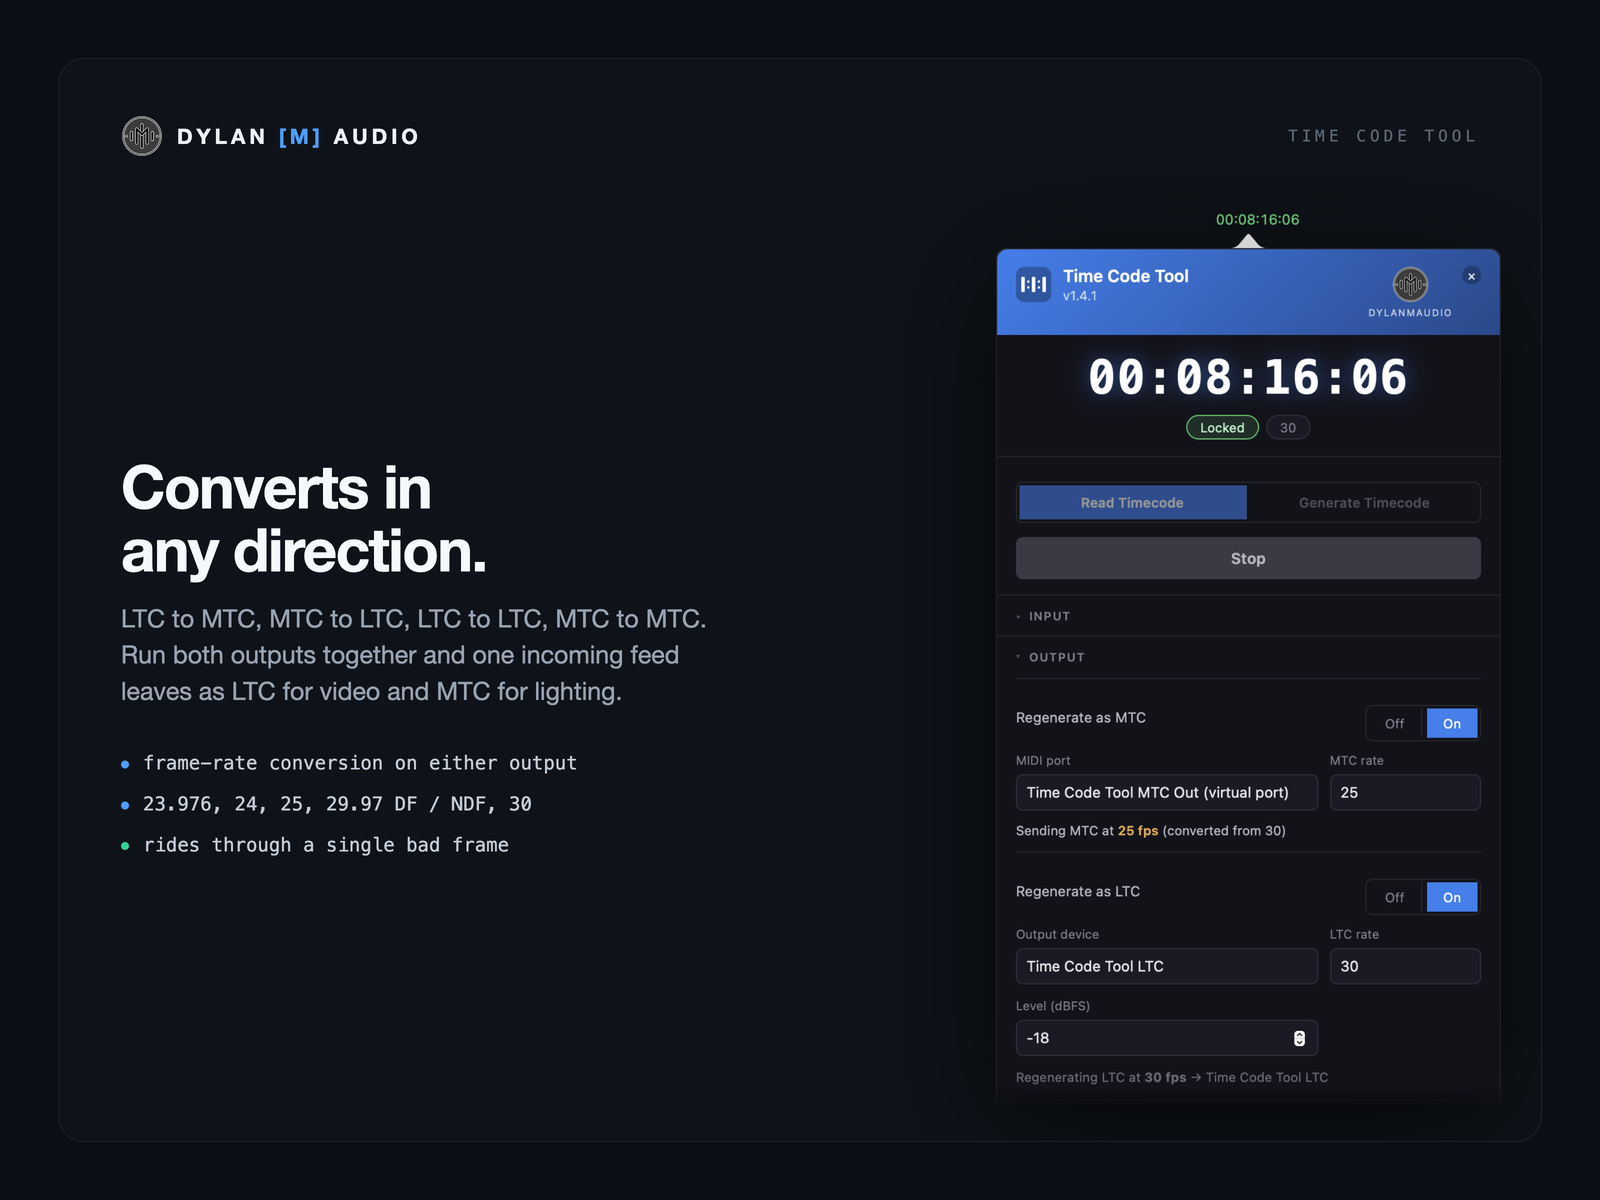Click the Converts in any direction heading
The width and height of the screenshot is (1600, 1200).
pos(304,519)
